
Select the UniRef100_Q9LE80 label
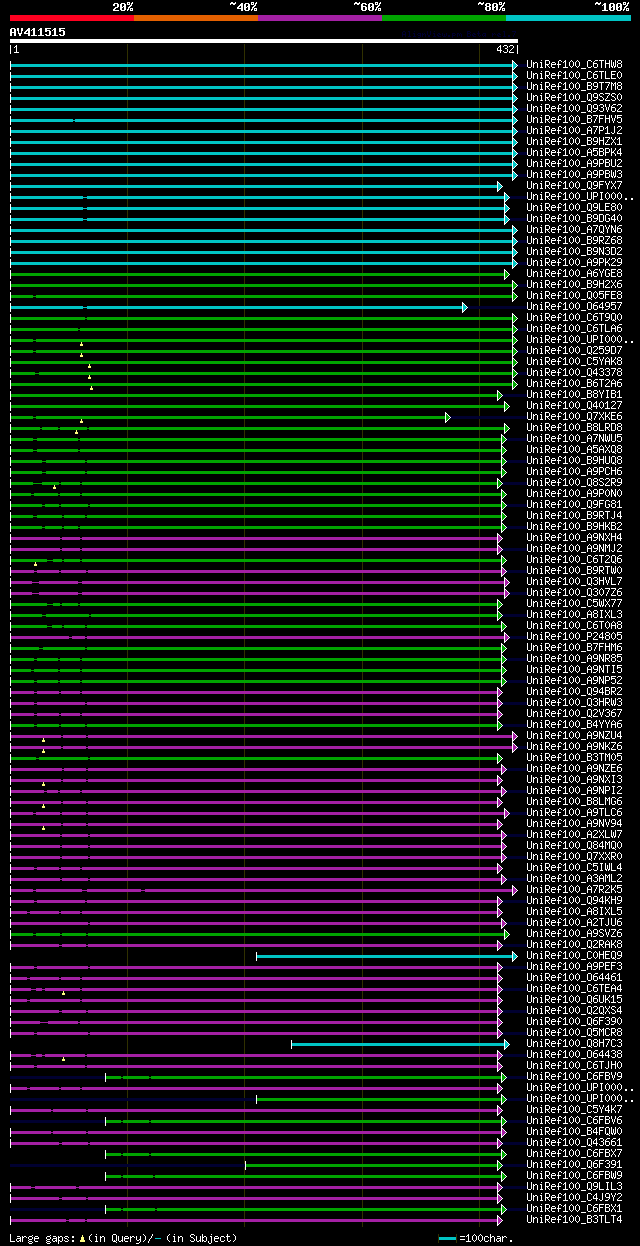tap(574, 207)
